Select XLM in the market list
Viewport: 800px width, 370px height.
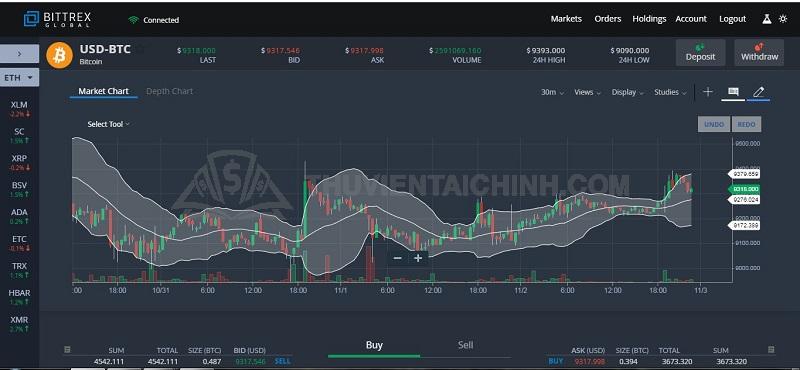tap(19, 109)
